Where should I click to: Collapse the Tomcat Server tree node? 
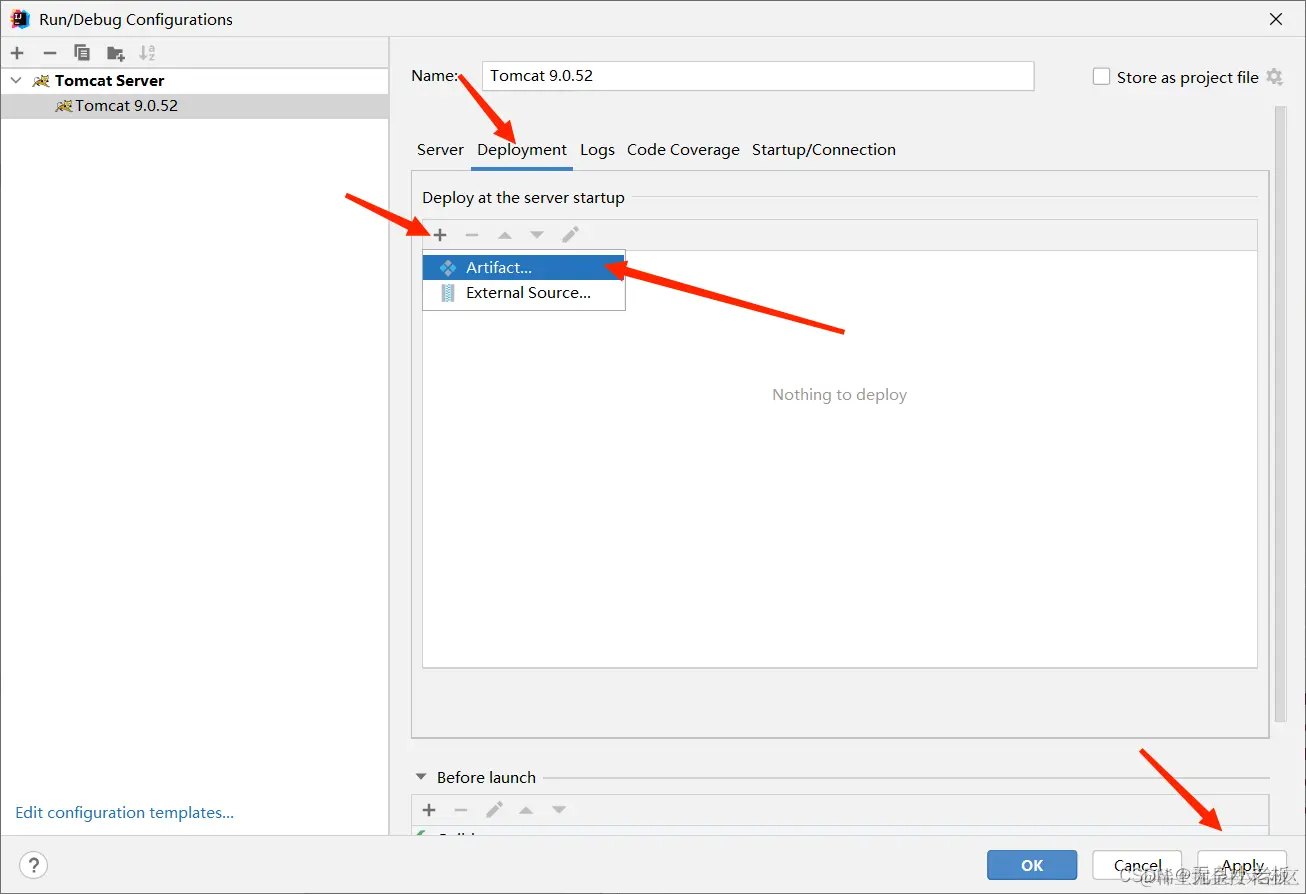(16, 80)
